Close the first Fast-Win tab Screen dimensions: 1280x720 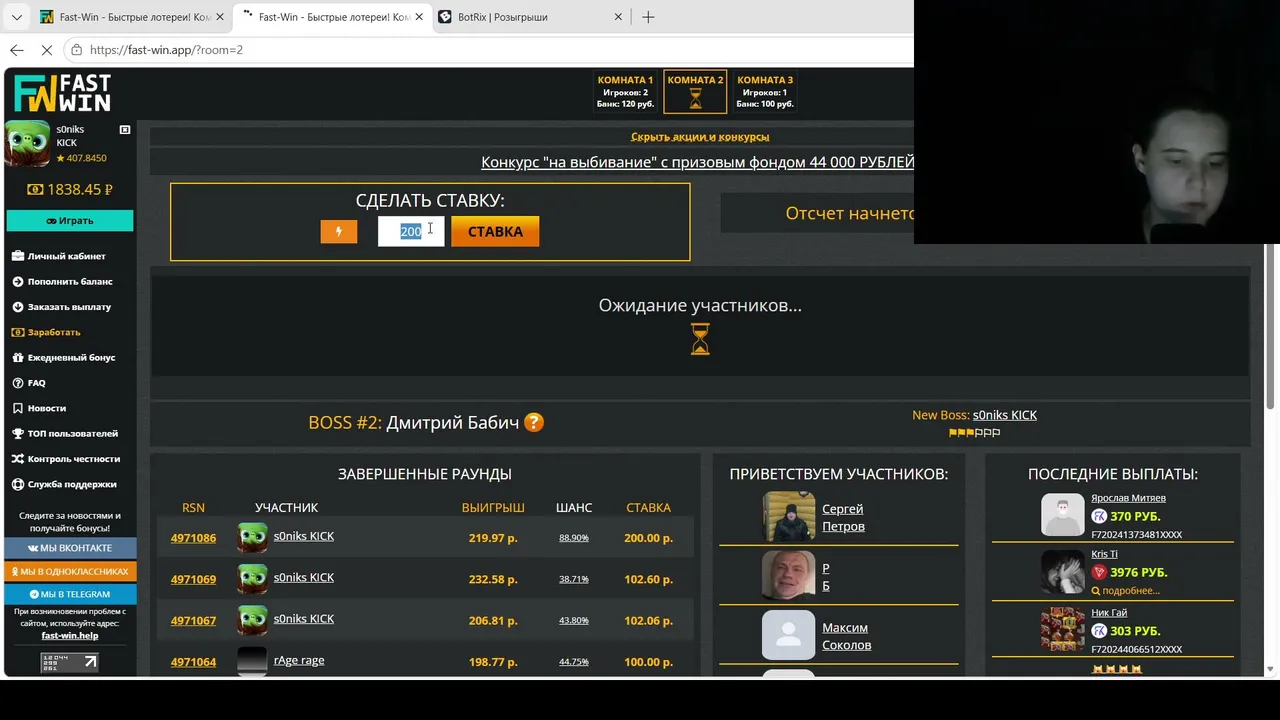pos(220,17)
